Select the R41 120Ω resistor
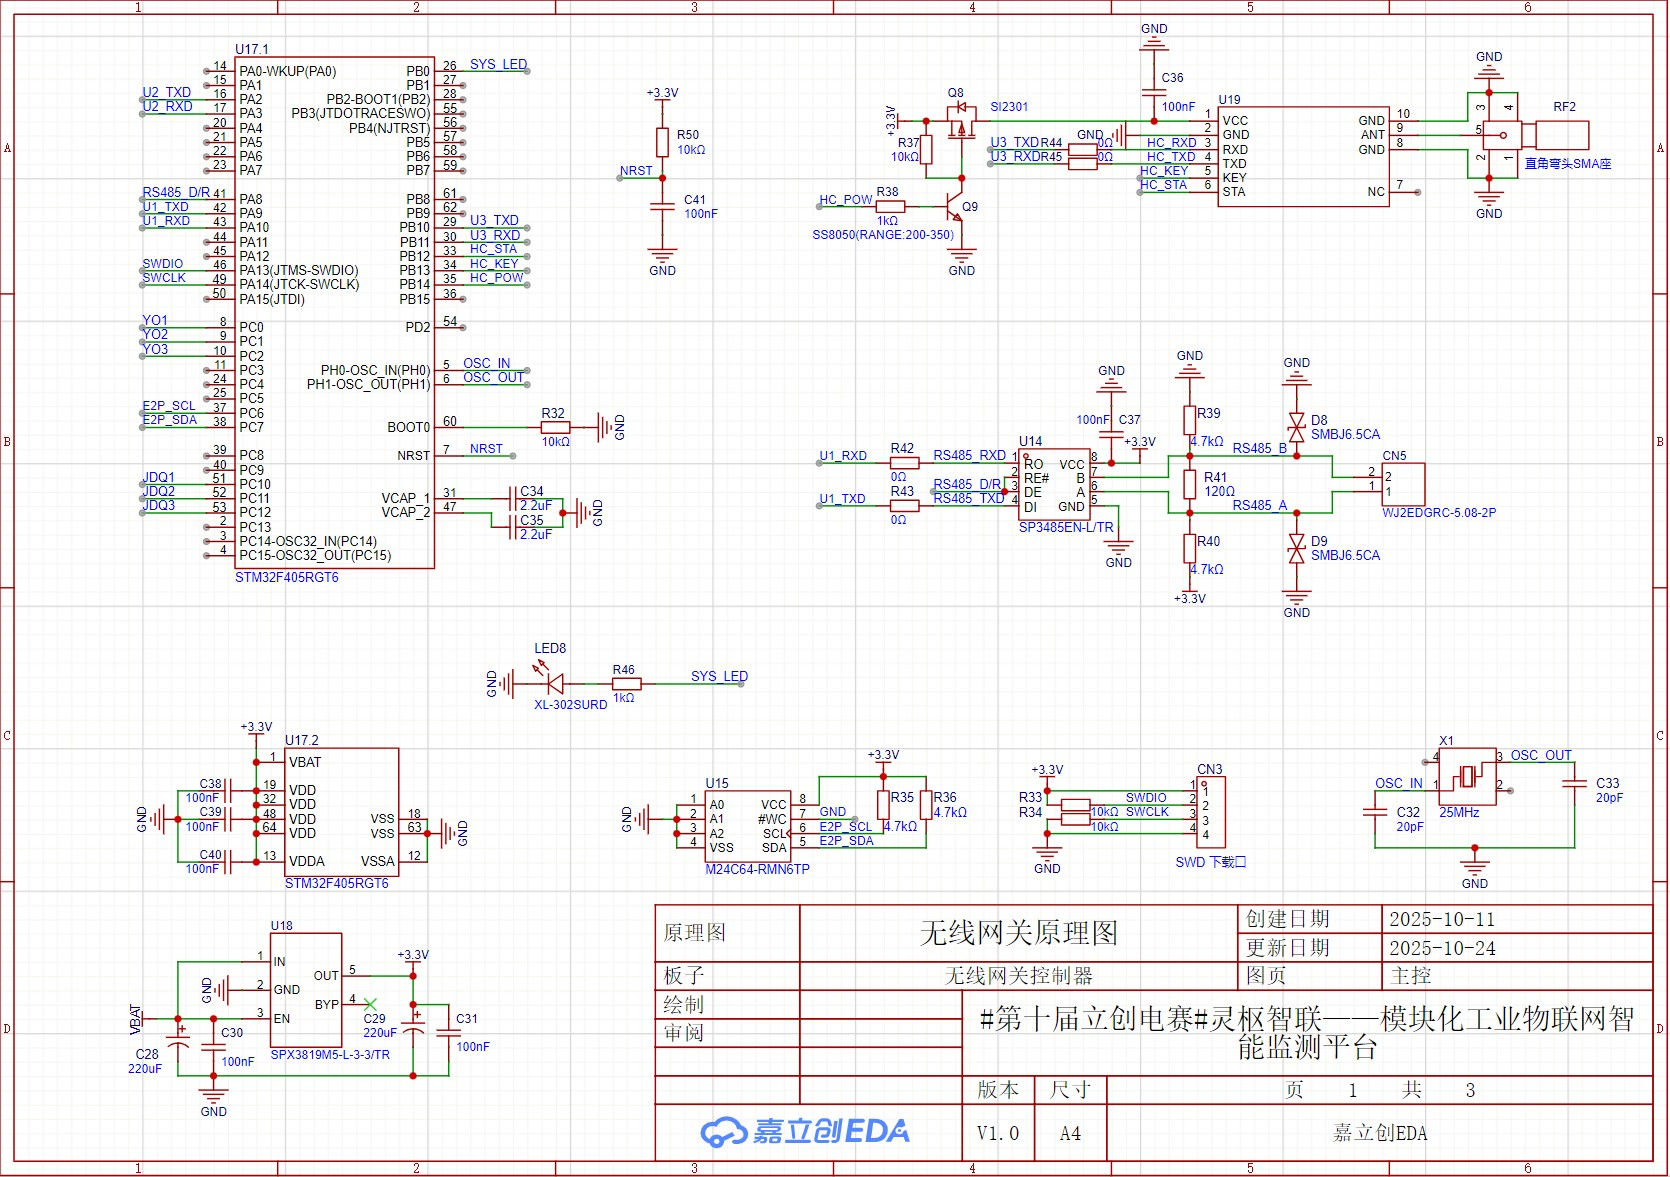1670x1177 pixels. pos(1189,484)
